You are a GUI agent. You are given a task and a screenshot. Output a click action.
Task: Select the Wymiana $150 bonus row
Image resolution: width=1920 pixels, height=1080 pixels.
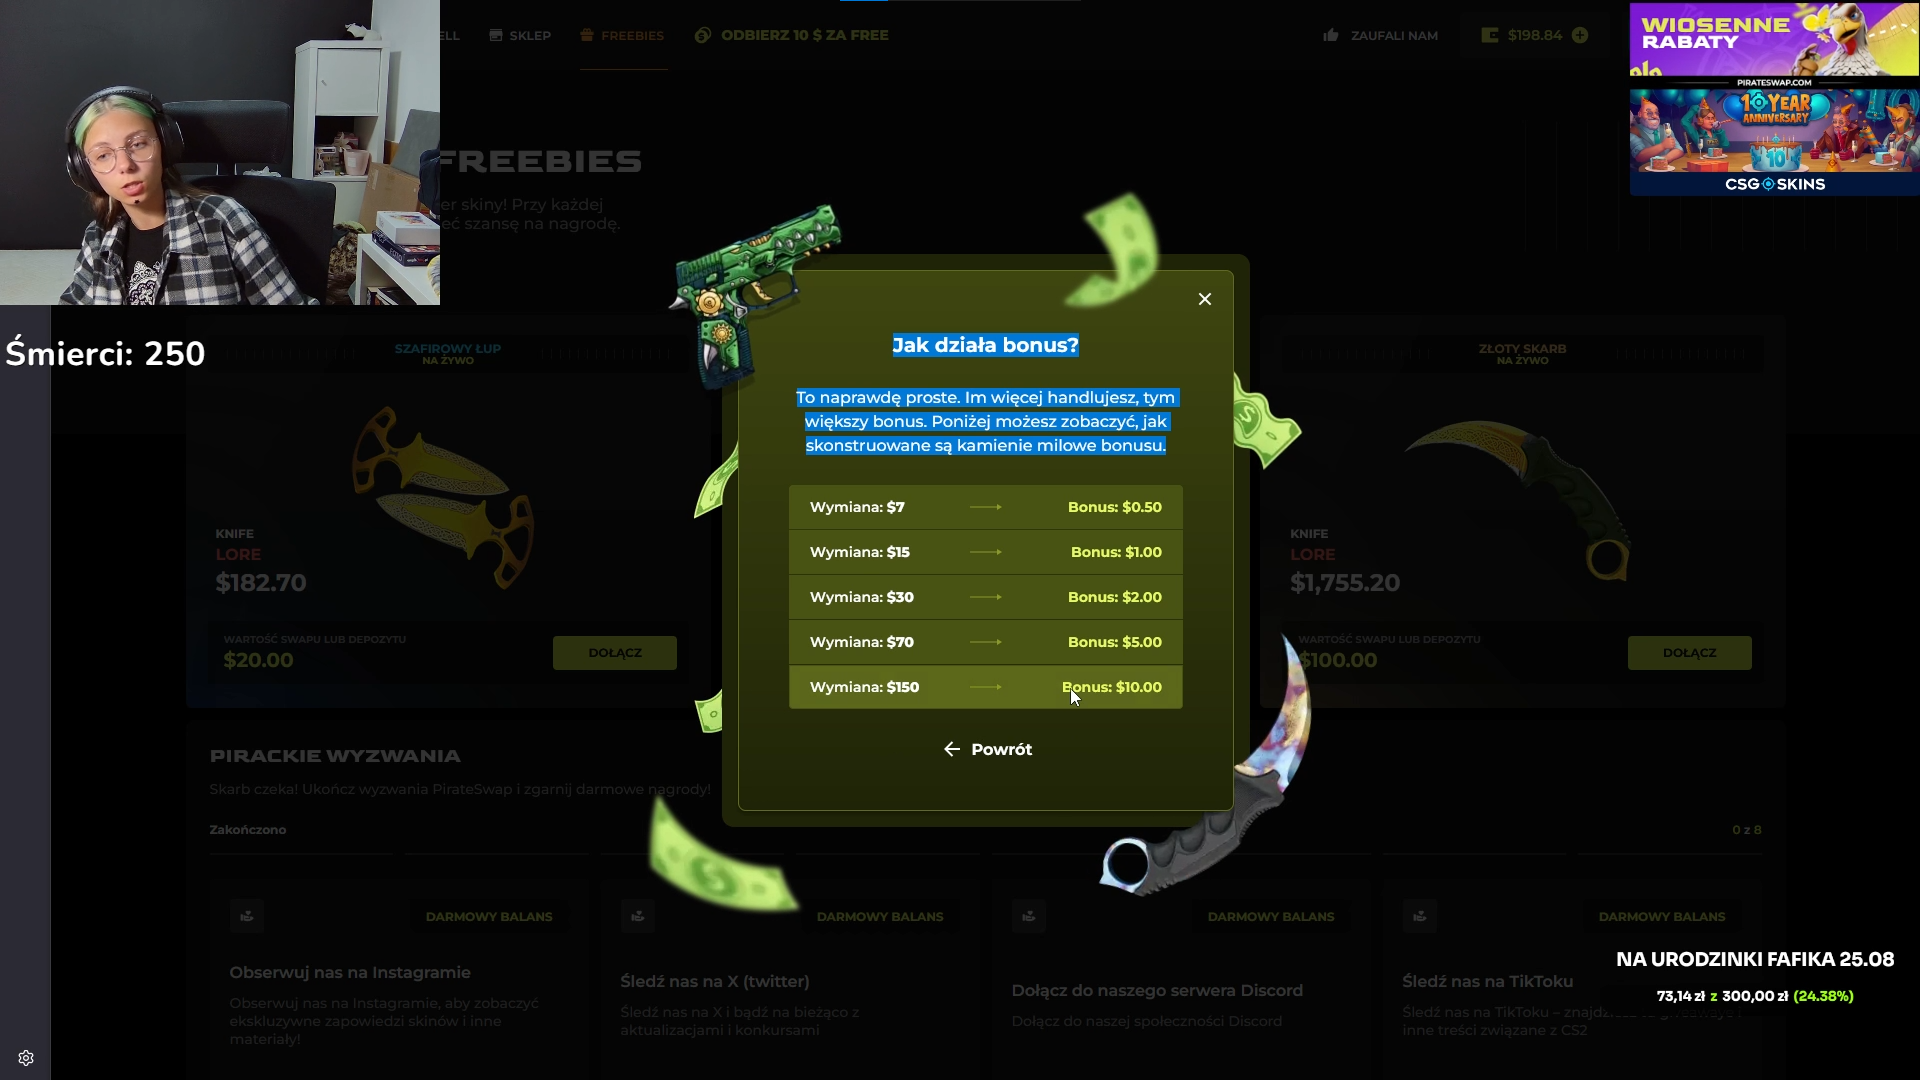pyautogui.click(x=985, y=687)
